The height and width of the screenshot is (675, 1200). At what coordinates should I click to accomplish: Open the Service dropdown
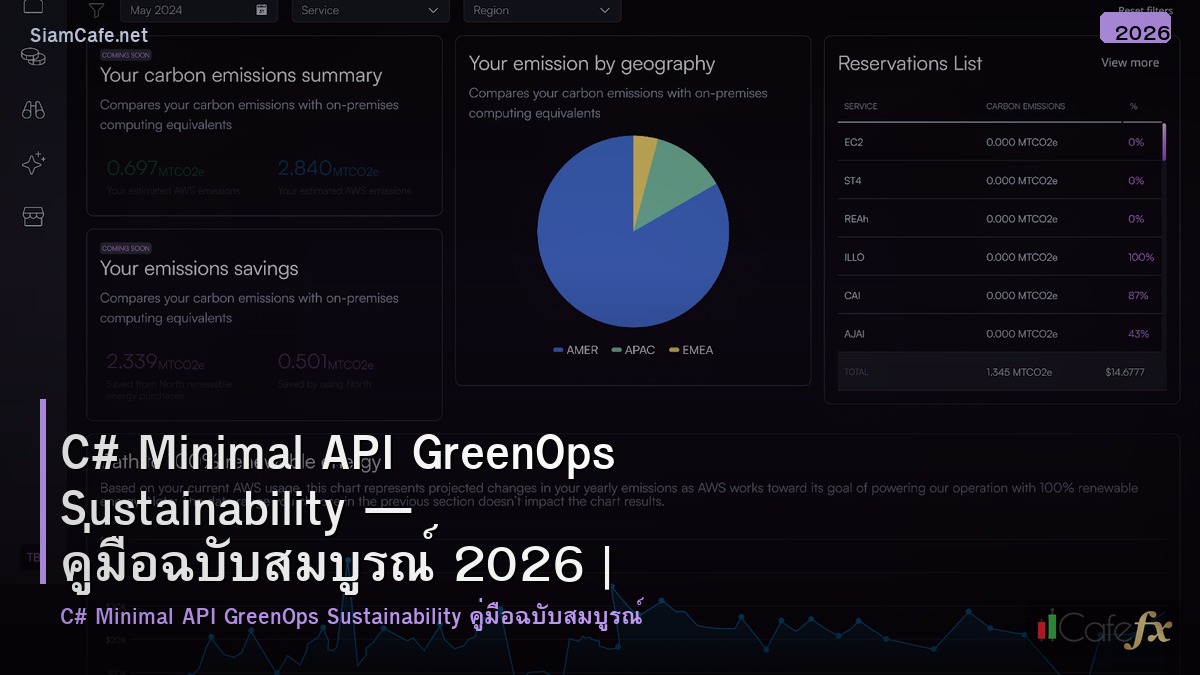[x=370, y=10]
